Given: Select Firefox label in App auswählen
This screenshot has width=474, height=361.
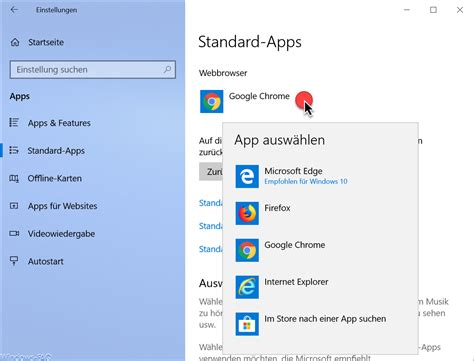Looking at the screenshot, I should tap(277, 208).
